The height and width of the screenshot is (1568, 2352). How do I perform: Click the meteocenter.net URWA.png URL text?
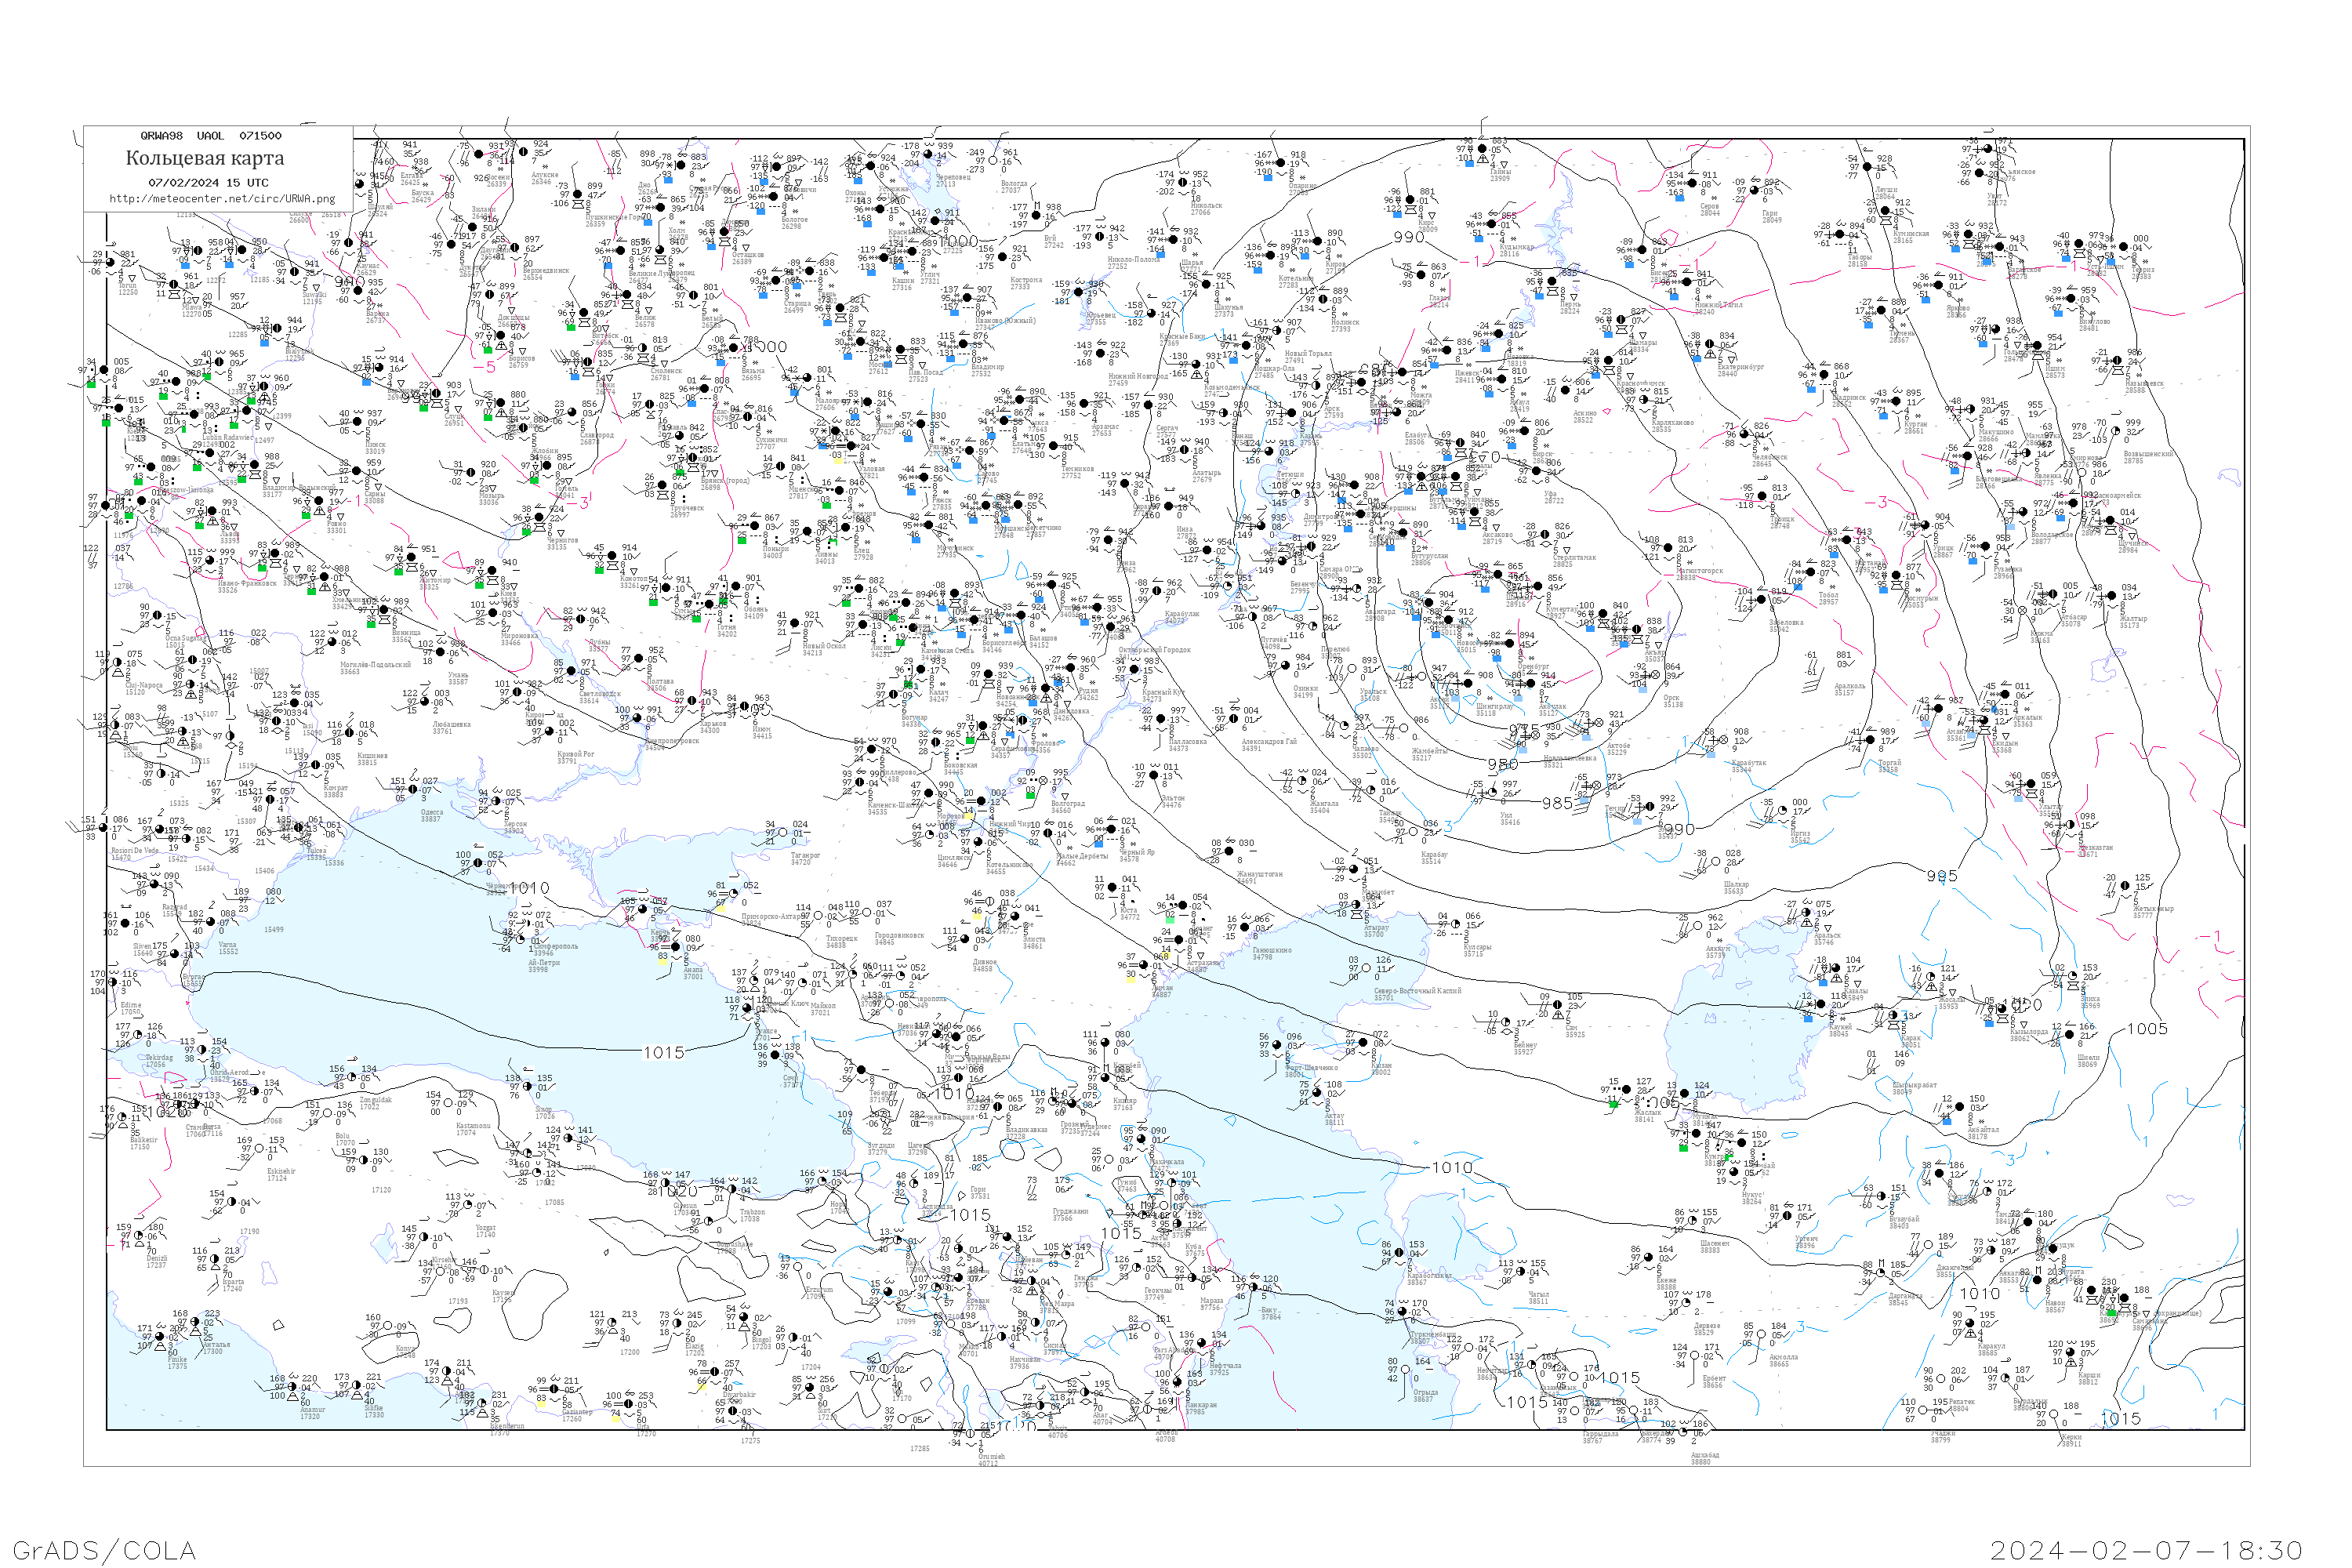pos(222,198)
